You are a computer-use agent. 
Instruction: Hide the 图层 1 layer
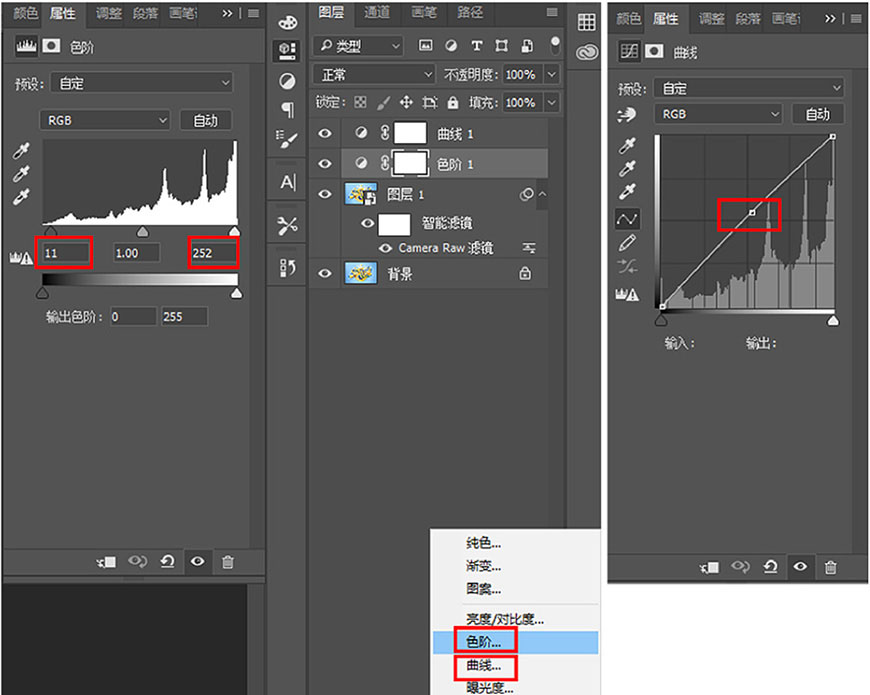(325, 194)
